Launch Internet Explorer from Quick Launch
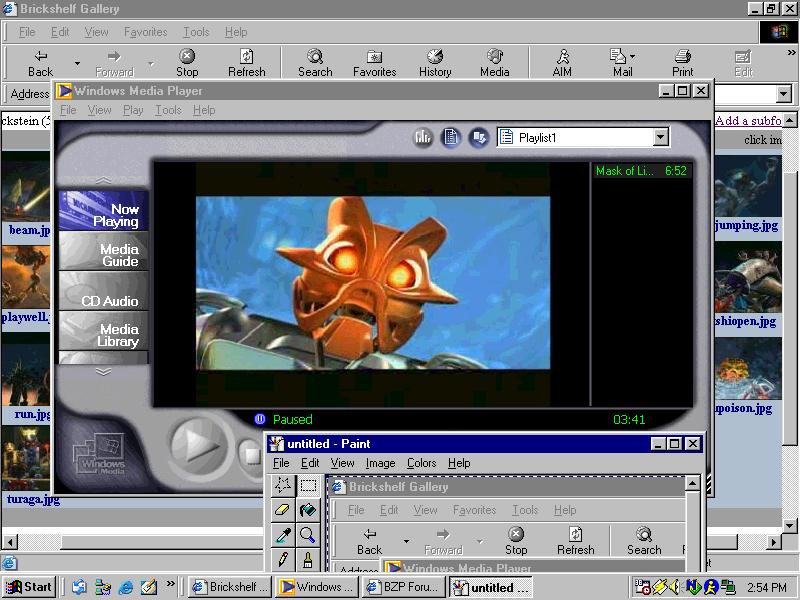800x600 pixels. click(x=126, y=587)
